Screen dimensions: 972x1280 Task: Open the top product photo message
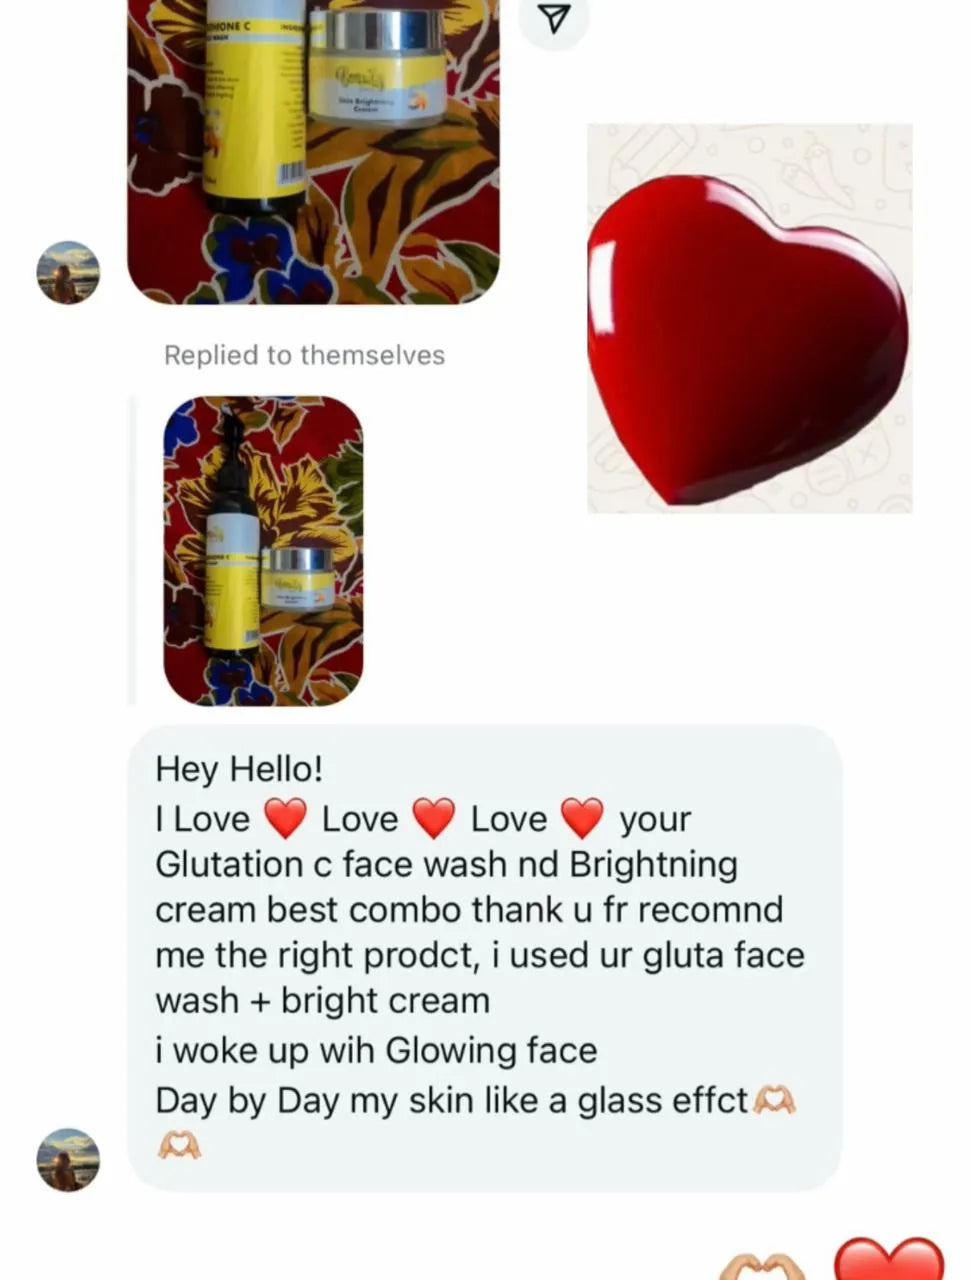313,151
